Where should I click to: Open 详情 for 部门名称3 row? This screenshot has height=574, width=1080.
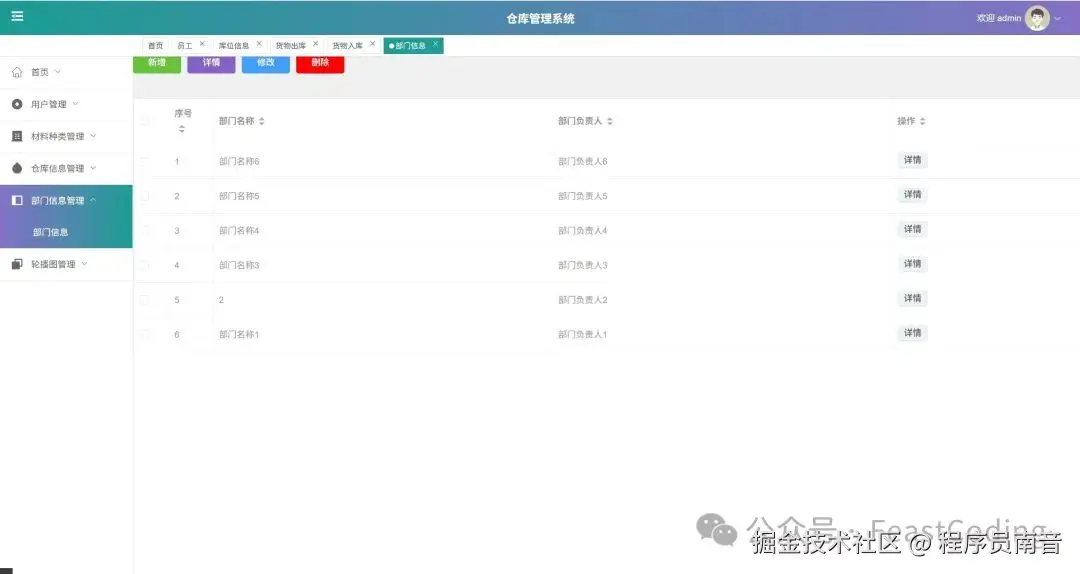913,264
